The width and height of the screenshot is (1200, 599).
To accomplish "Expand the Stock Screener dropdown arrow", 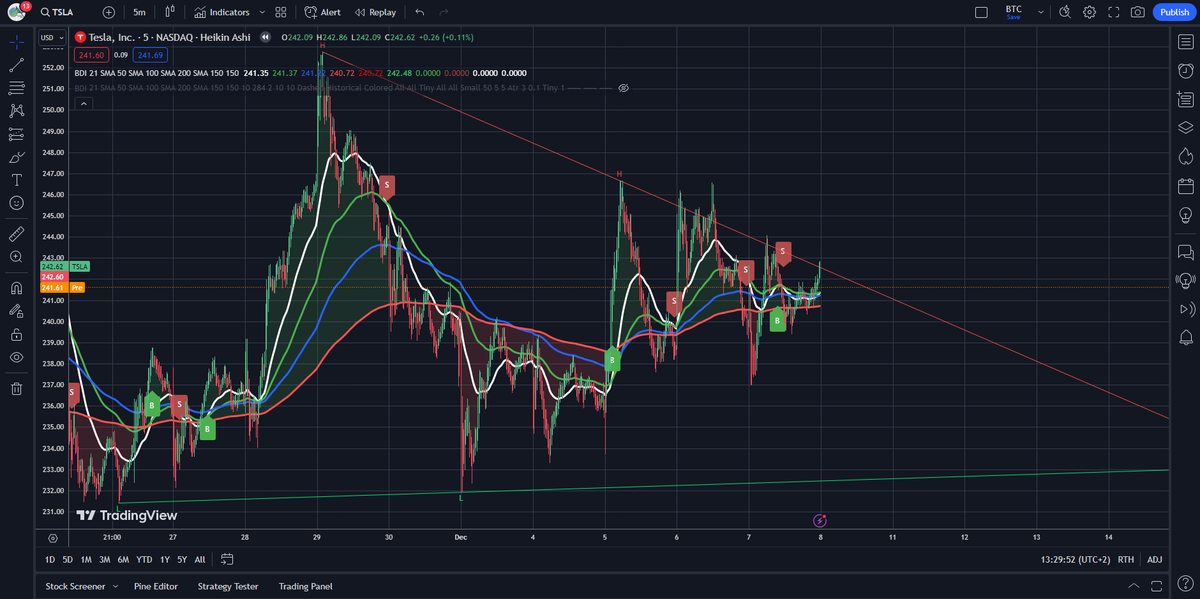I will tap(117, 586).
